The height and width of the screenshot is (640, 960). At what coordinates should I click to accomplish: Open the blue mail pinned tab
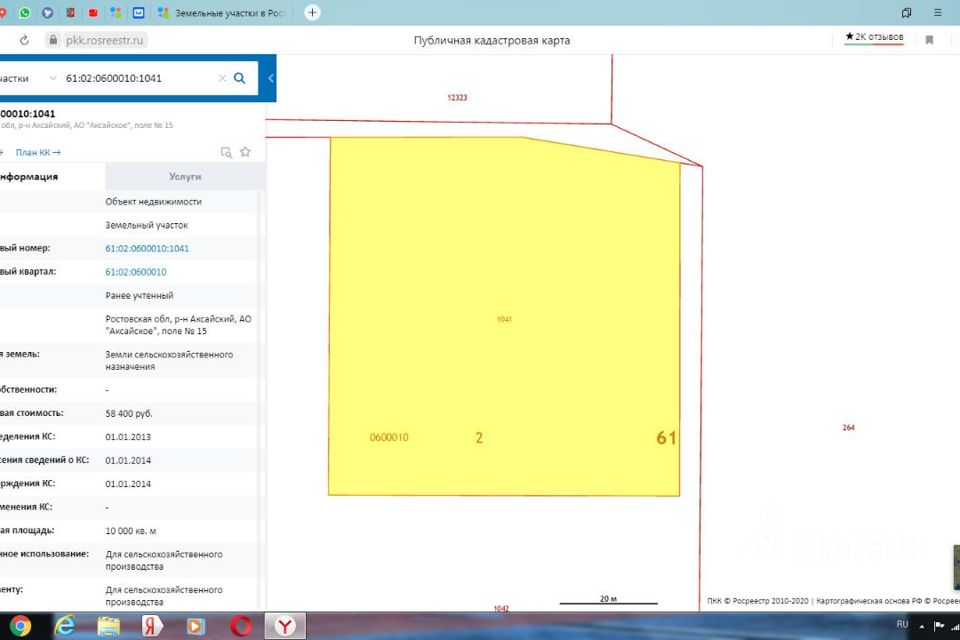point(138,12)
